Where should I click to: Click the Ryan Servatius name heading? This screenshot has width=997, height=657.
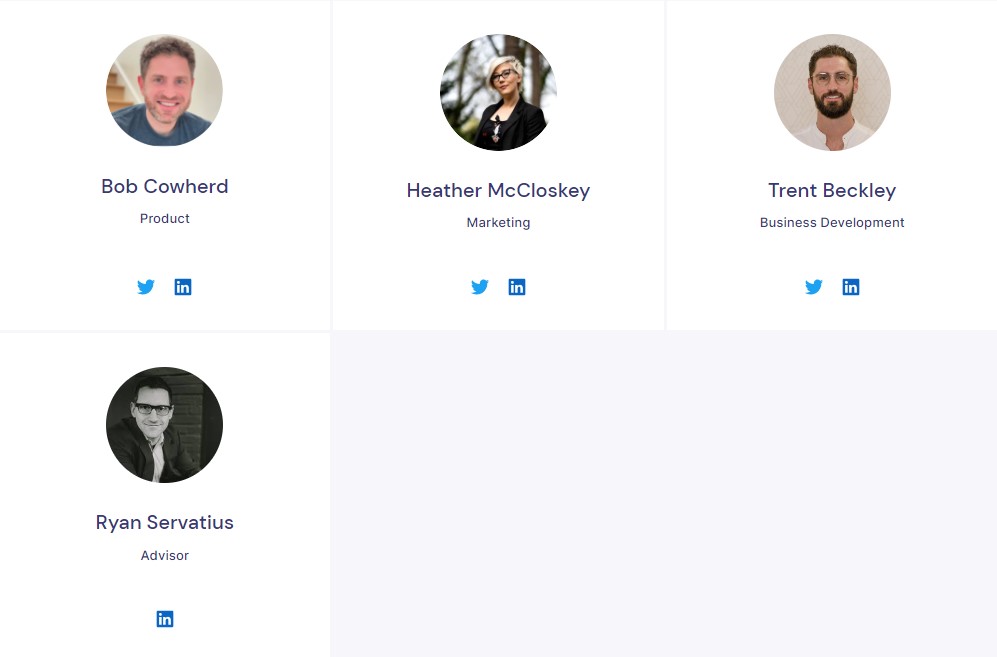coord(165,522)
